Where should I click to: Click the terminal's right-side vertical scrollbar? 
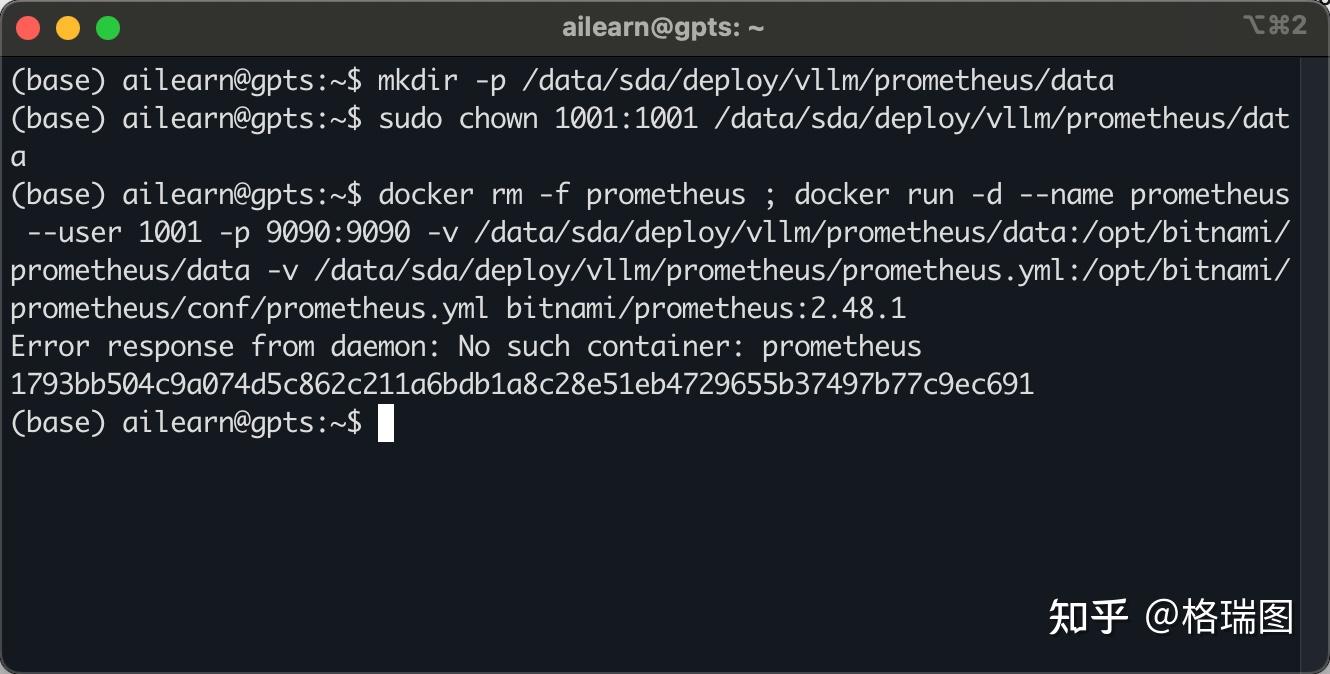point(1313,360)
